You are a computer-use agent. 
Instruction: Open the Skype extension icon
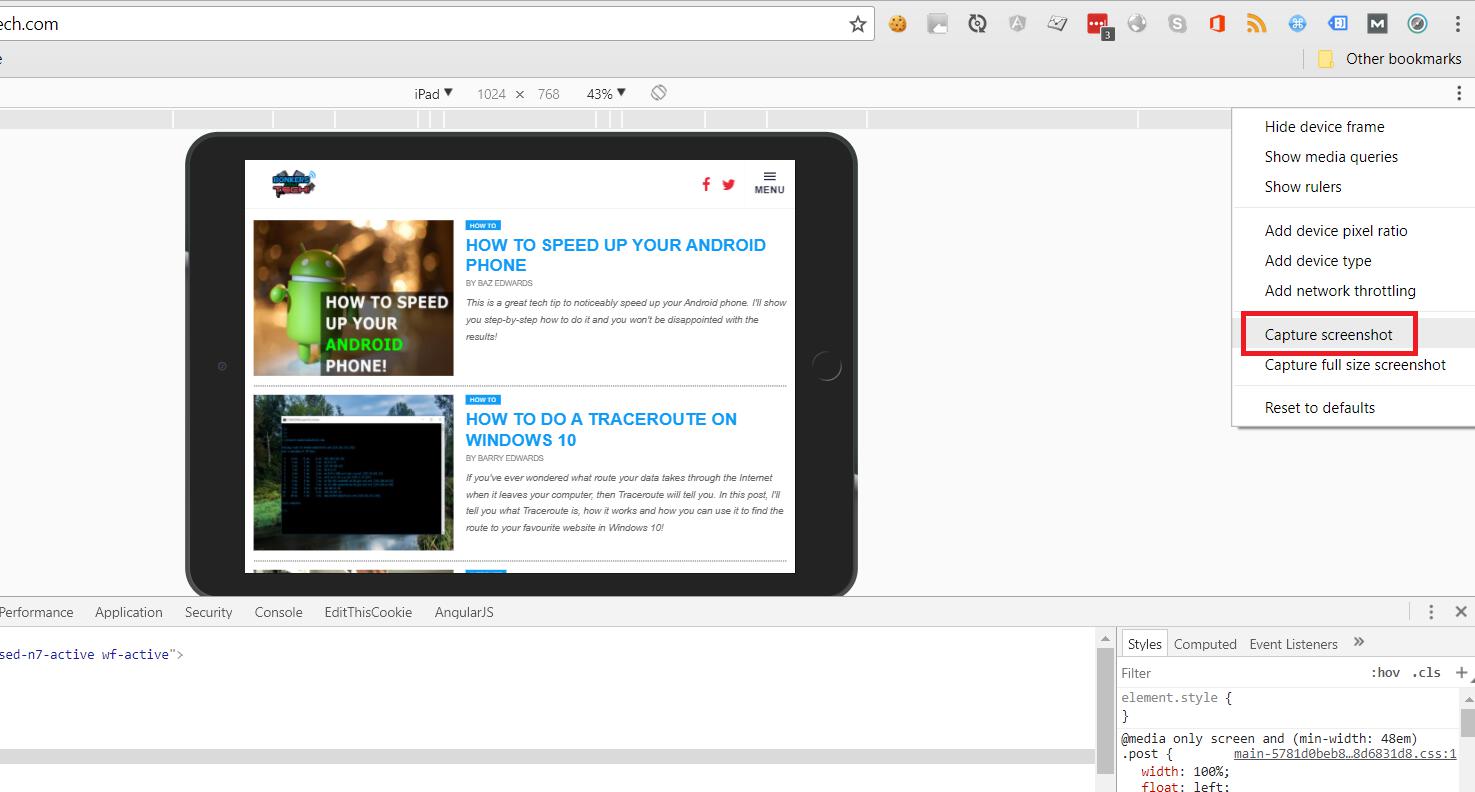click(1177, 24)
